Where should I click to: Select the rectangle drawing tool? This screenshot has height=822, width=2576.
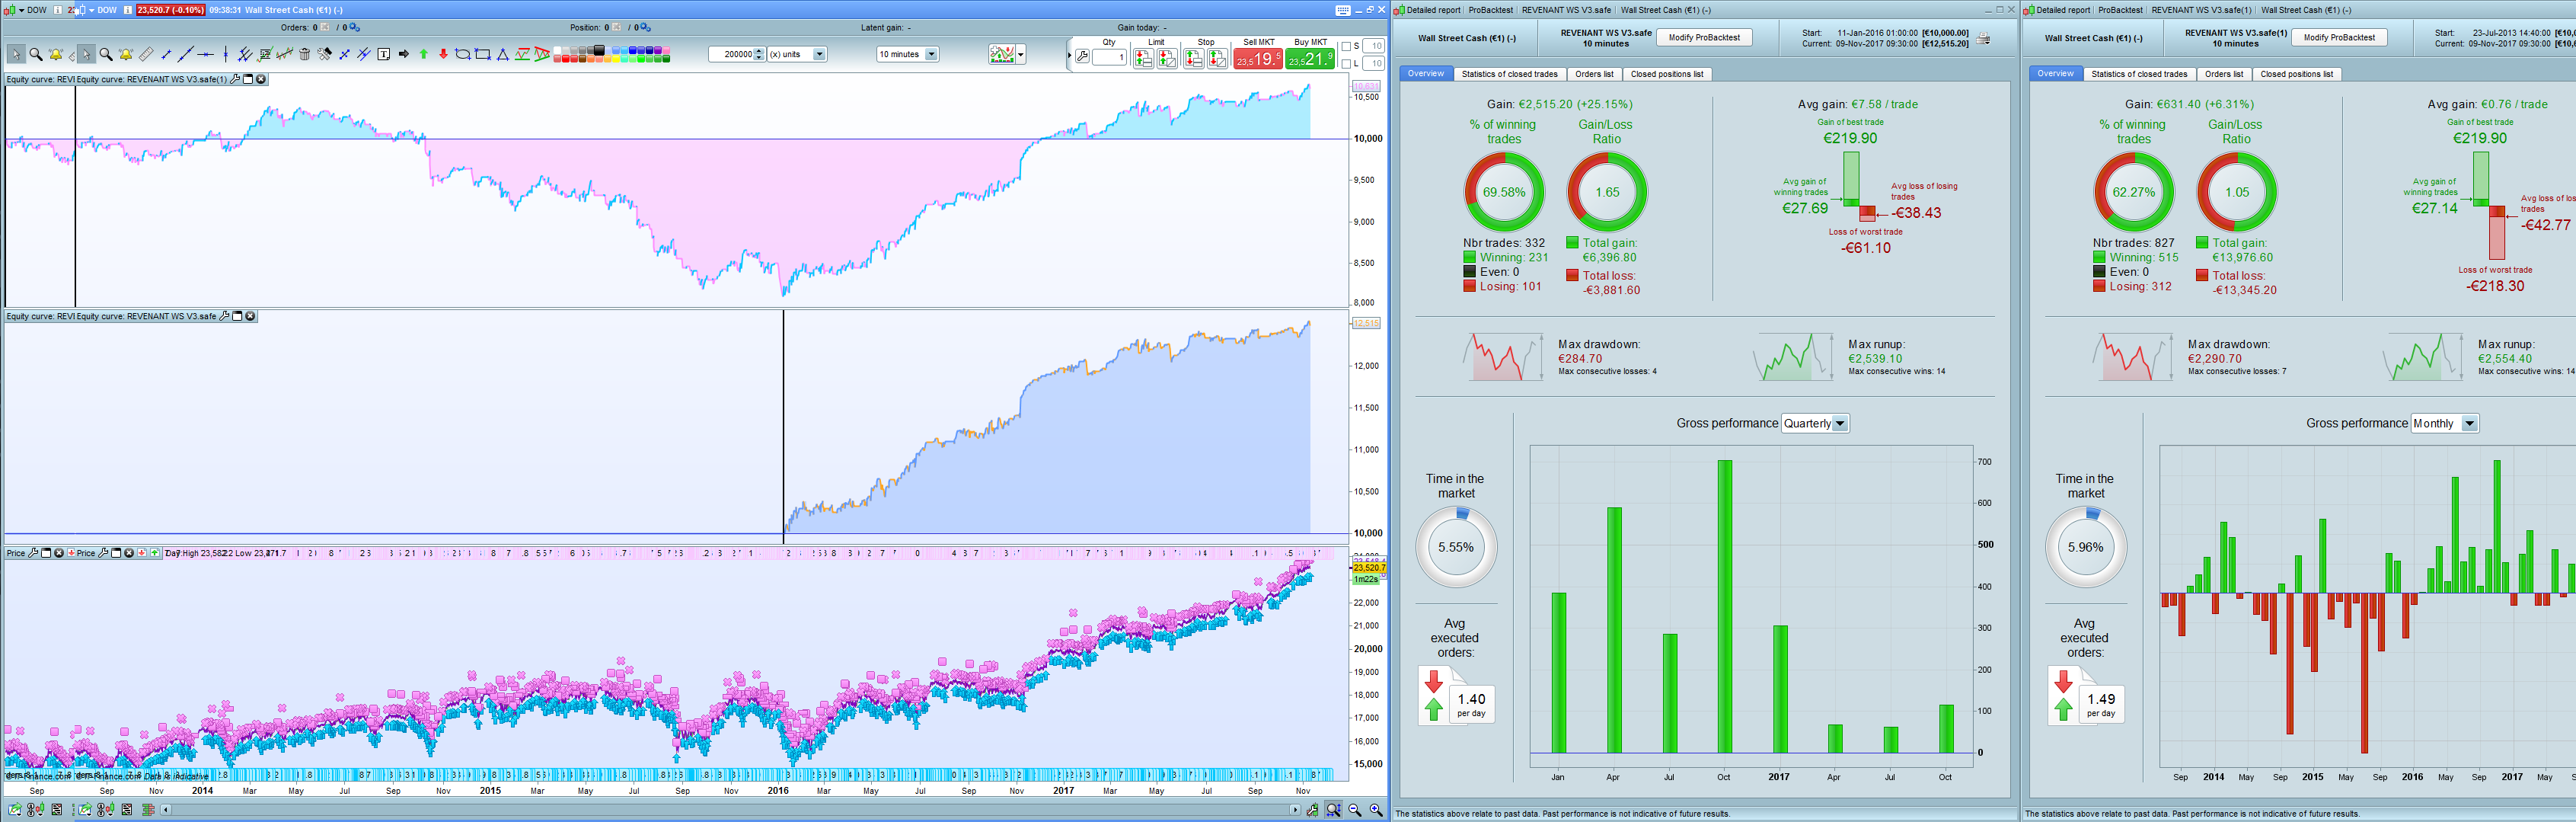tap(483, 54)
